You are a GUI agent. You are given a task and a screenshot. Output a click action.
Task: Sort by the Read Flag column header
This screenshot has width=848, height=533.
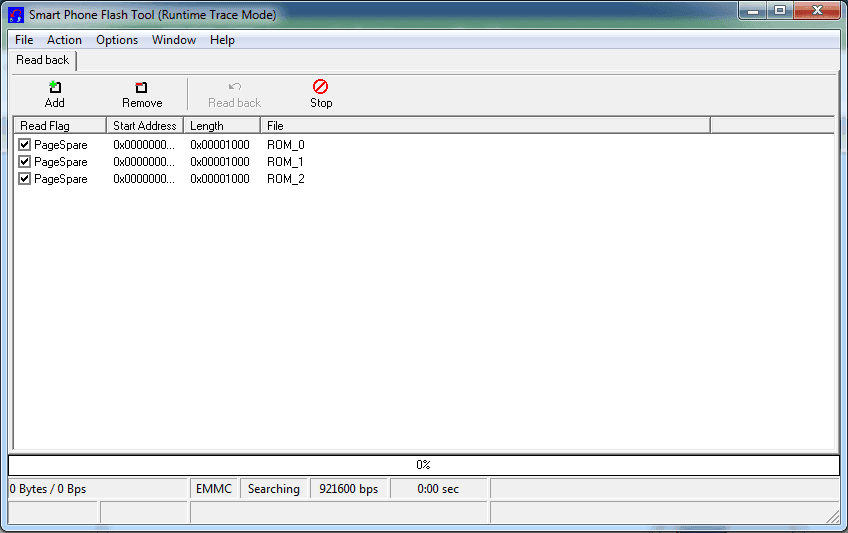point(60,125)
